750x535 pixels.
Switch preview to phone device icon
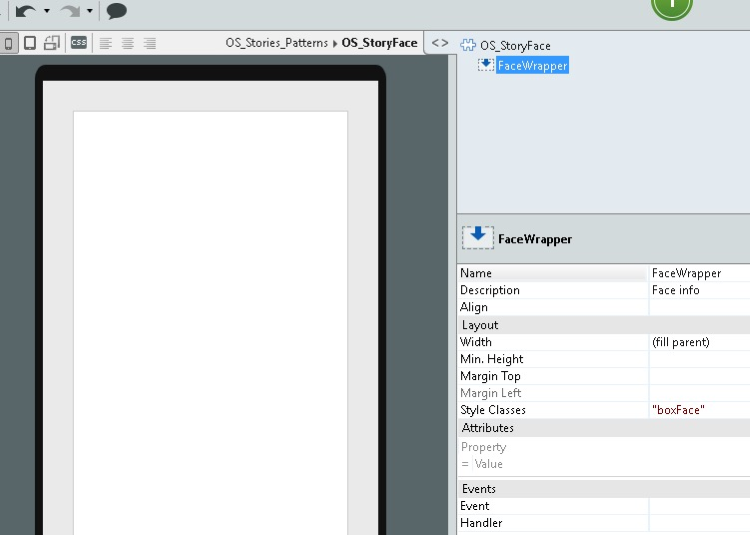click(x=9, y=43)
